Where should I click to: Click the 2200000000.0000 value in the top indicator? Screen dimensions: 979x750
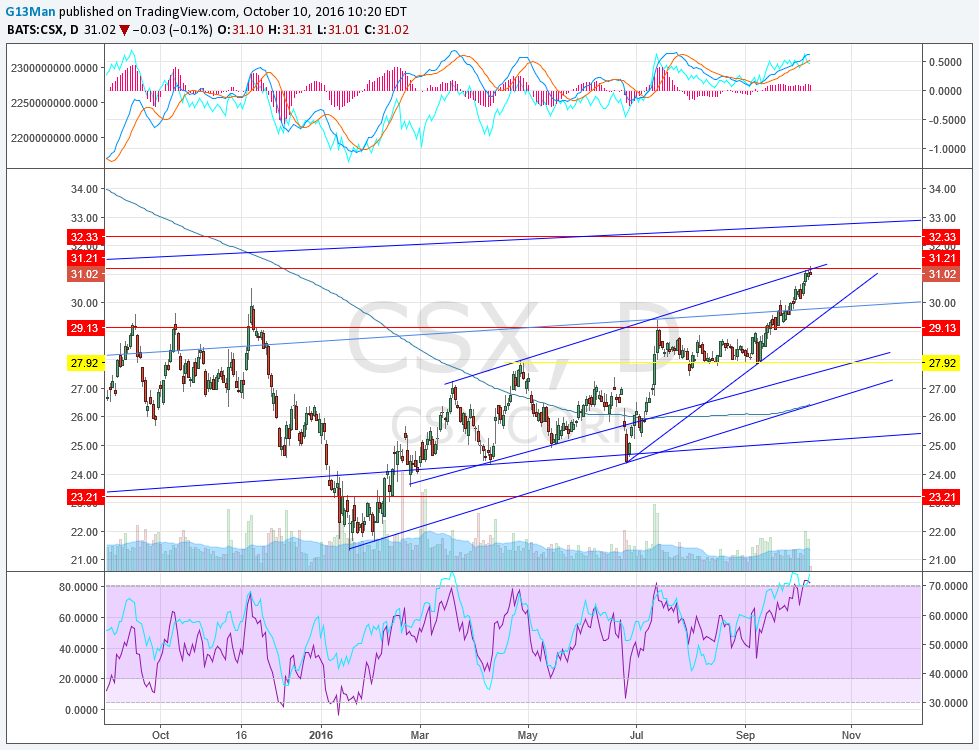(x=54, y=138)
